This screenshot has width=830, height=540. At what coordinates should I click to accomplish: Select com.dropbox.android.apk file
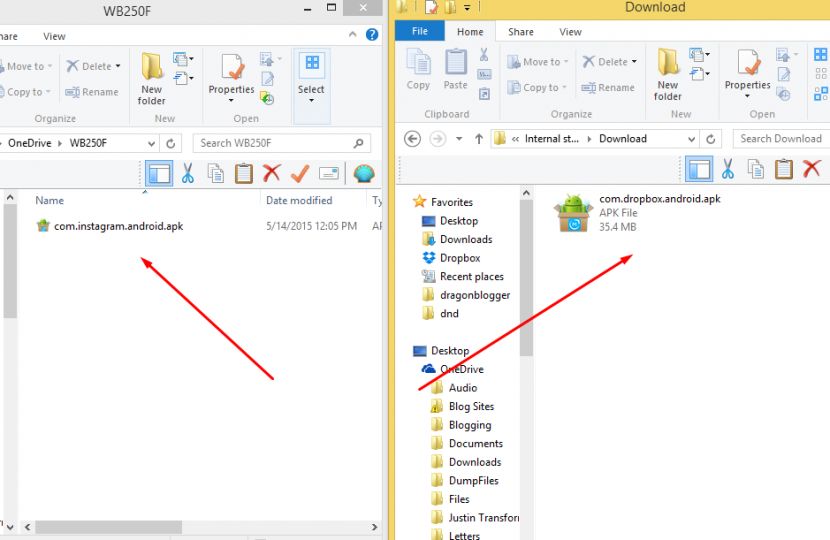pos(638,212)
